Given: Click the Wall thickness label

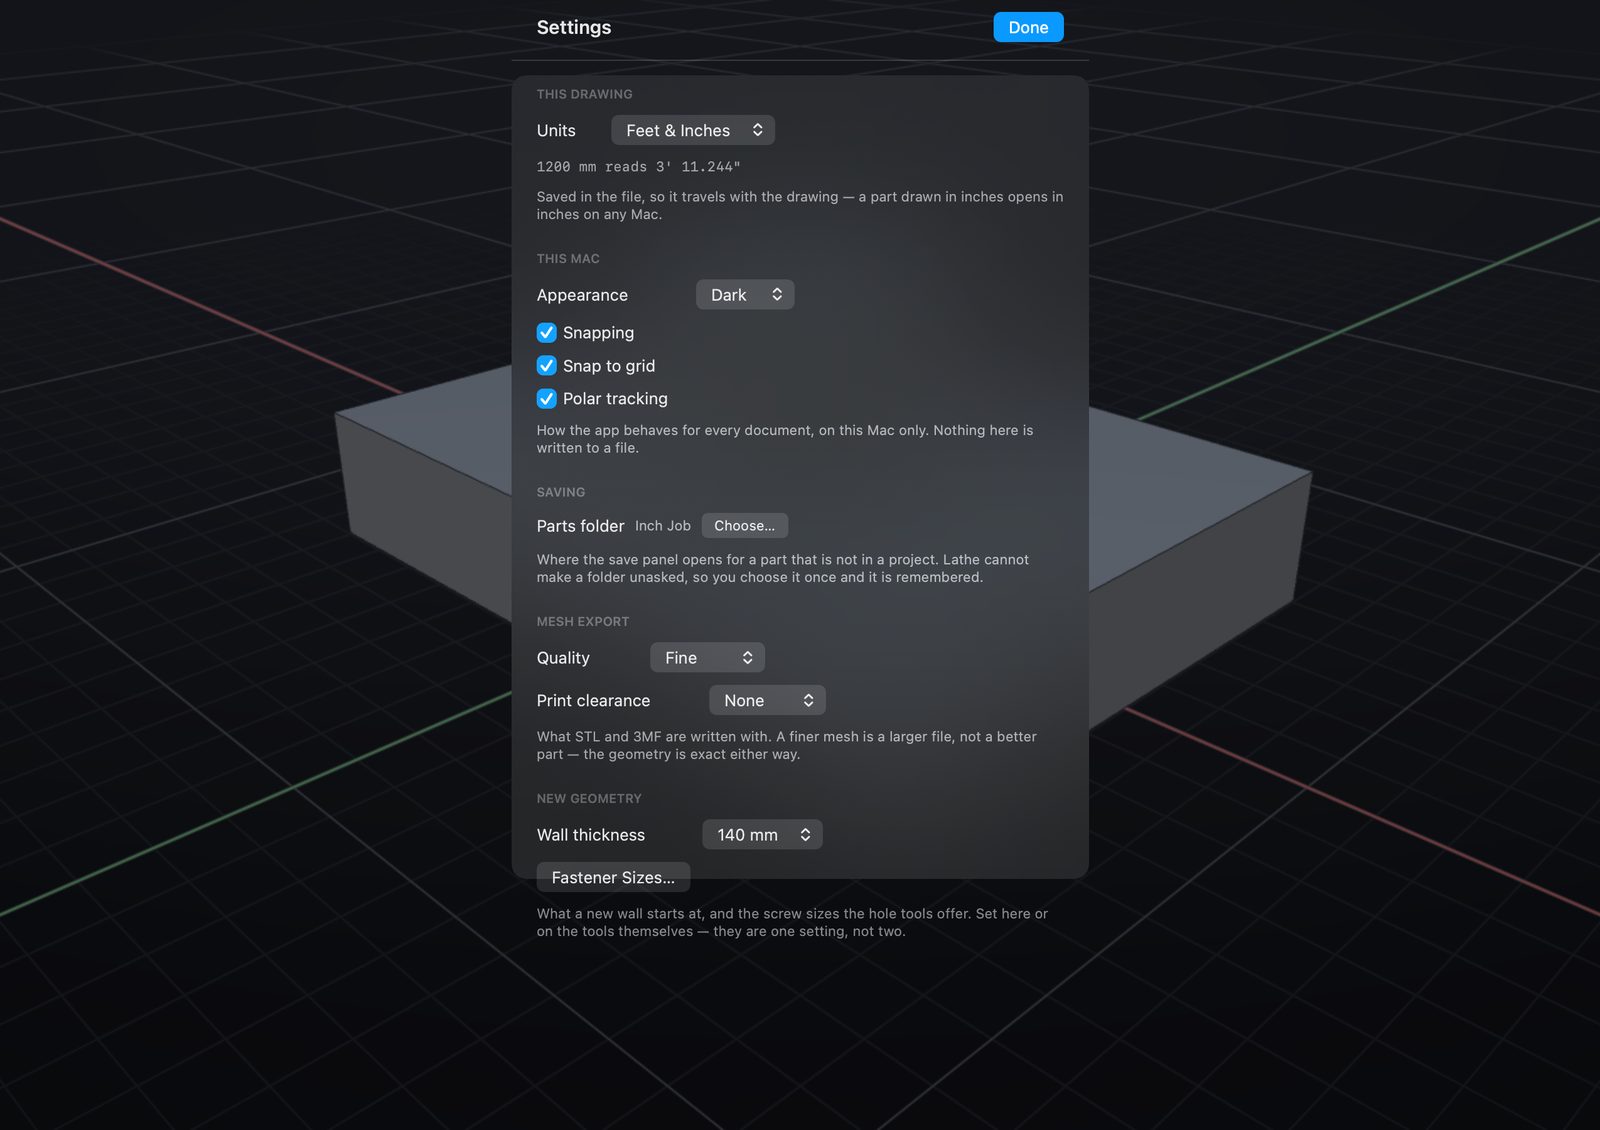Looking at the screenshot, I should coord(591,835).
